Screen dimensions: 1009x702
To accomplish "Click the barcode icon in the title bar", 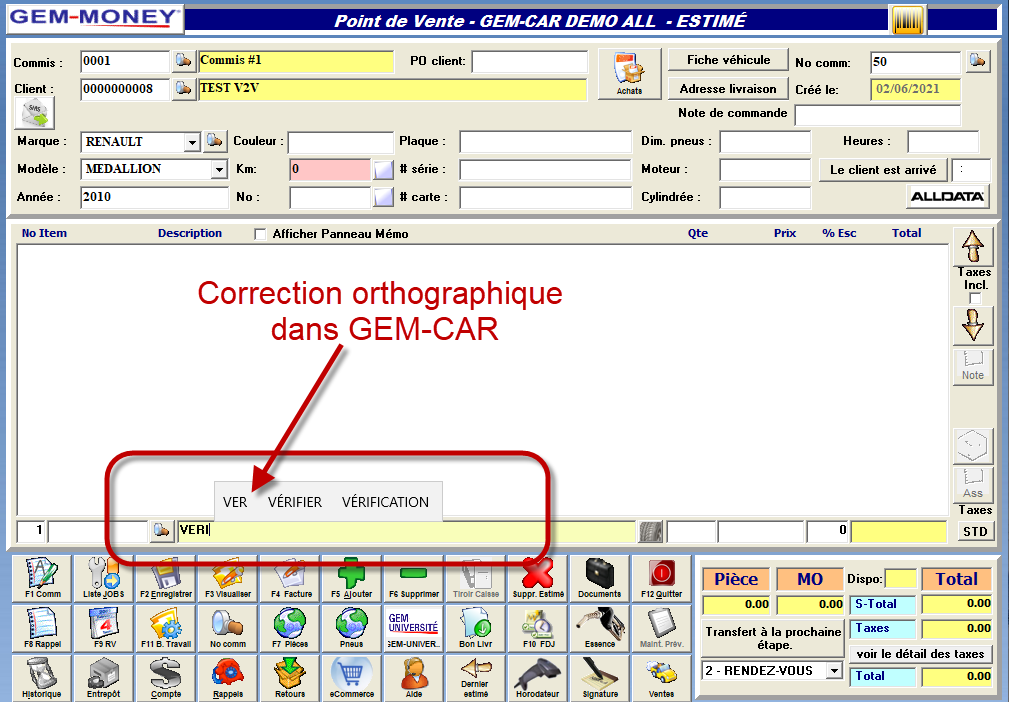I will [x=907, y=19].
